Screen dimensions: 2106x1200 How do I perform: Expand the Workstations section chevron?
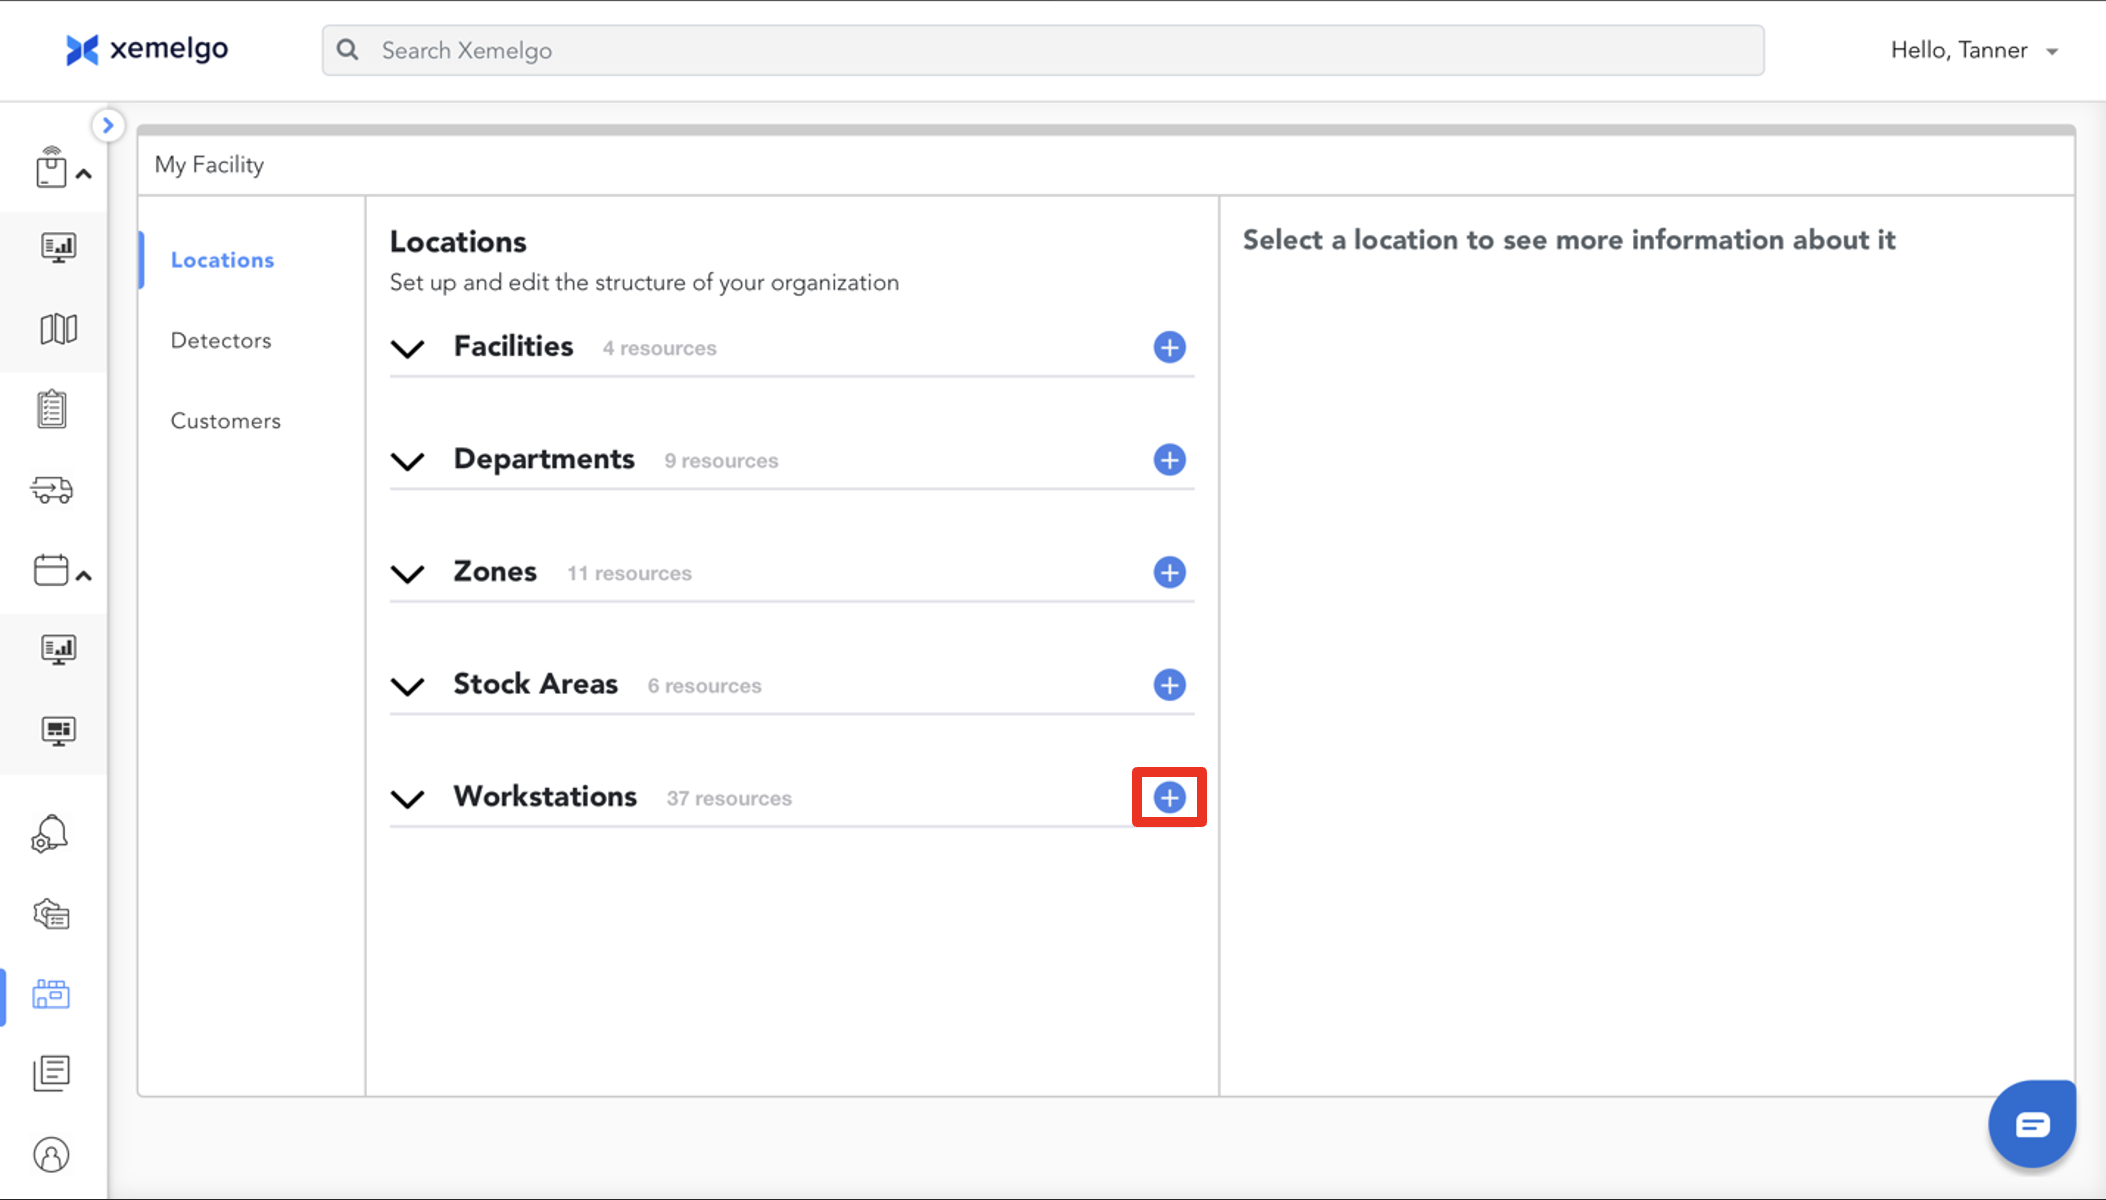pos(407,798)
